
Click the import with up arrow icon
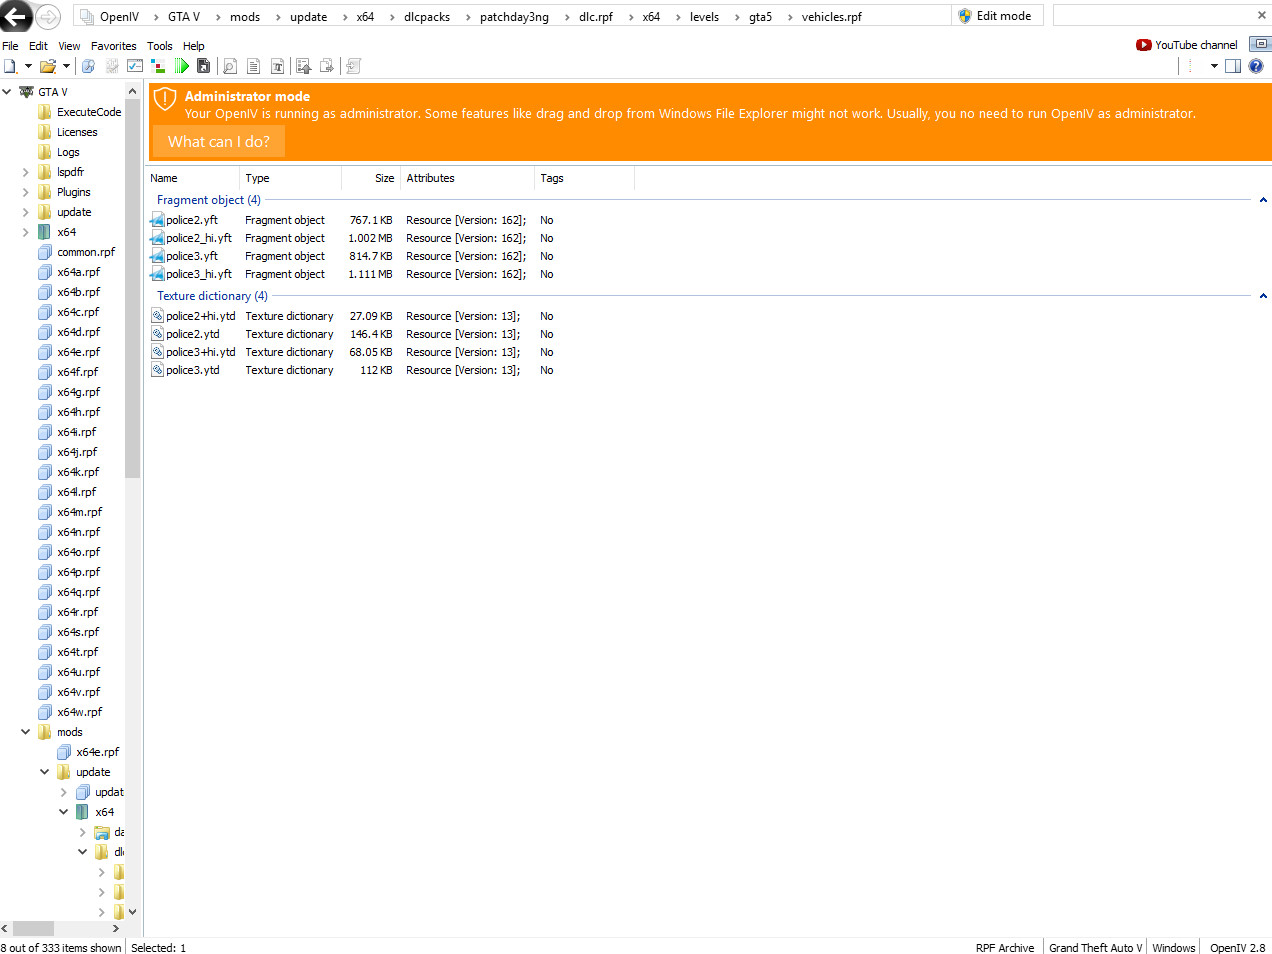303,66
